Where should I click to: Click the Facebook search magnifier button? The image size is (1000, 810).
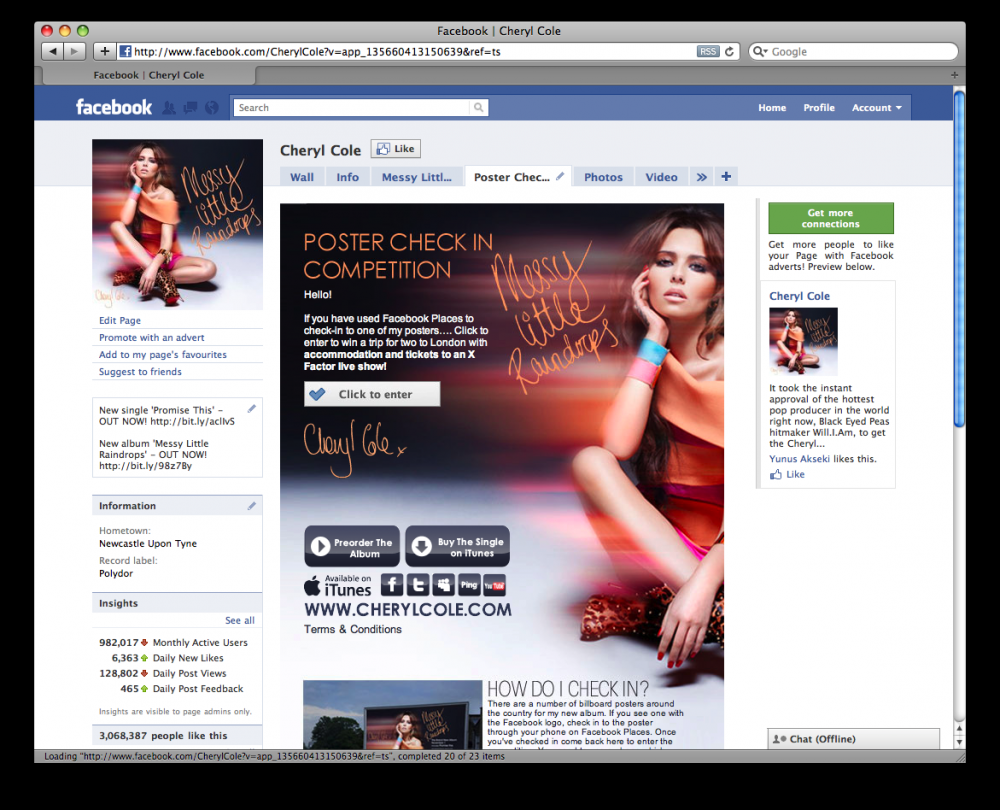point(478,108)
